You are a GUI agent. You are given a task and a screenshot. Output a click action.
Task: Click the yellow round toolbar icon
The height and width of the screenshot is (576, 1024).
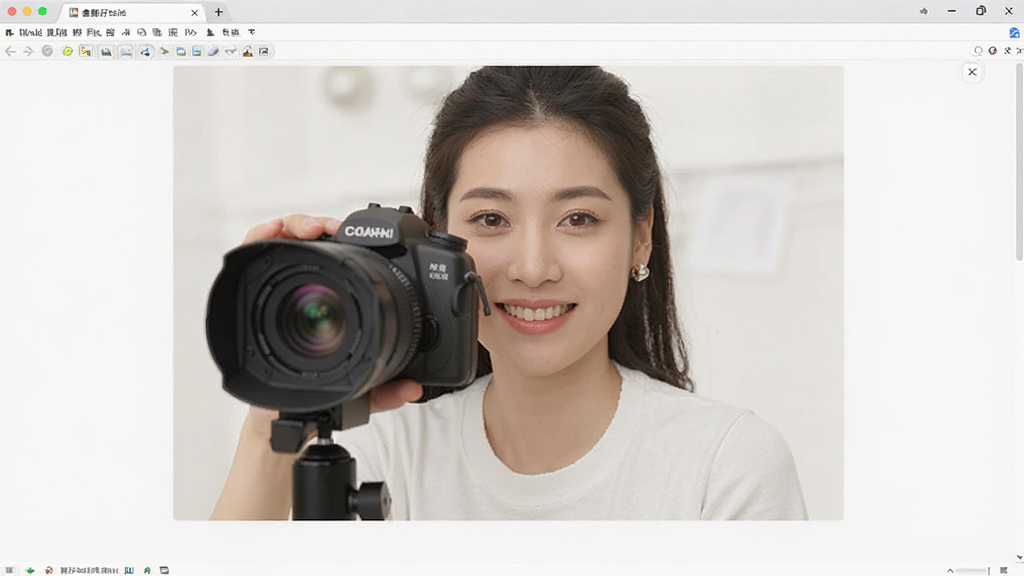[67, 51]
